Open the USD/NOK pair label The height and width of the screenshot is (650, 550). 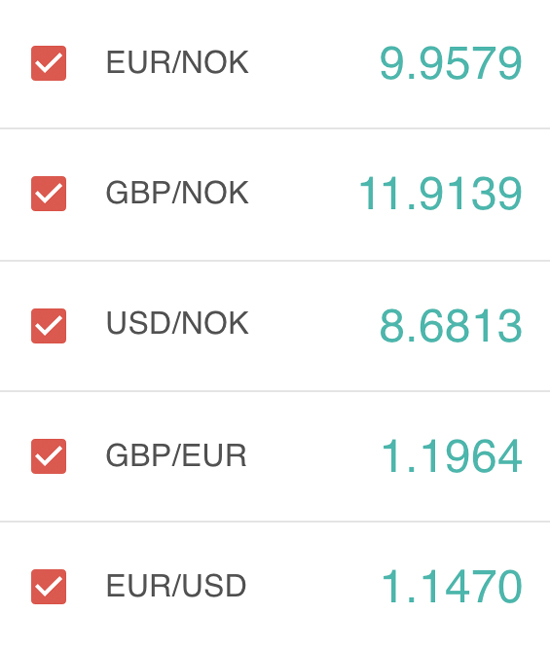[177, 323]
